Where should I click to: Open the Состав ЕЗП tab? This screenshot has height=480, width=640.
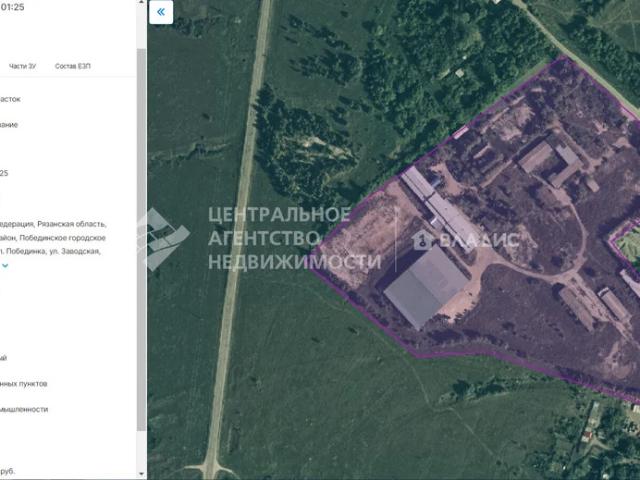coord(73,66)
